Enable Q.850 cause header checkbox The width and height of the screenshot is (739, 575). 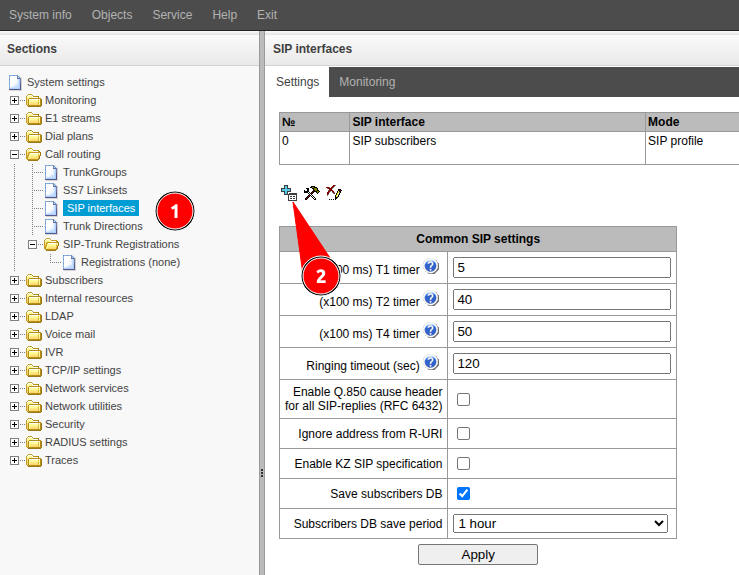click(463, 400)
